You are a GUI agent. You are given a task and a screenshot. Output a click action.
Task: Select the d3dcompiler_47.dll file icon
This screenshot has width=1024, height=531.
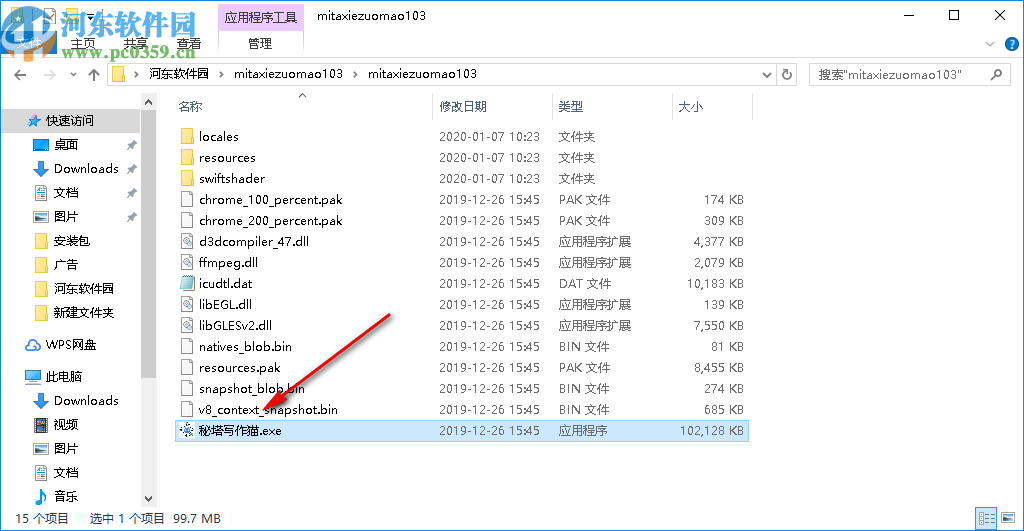point(187,242)
